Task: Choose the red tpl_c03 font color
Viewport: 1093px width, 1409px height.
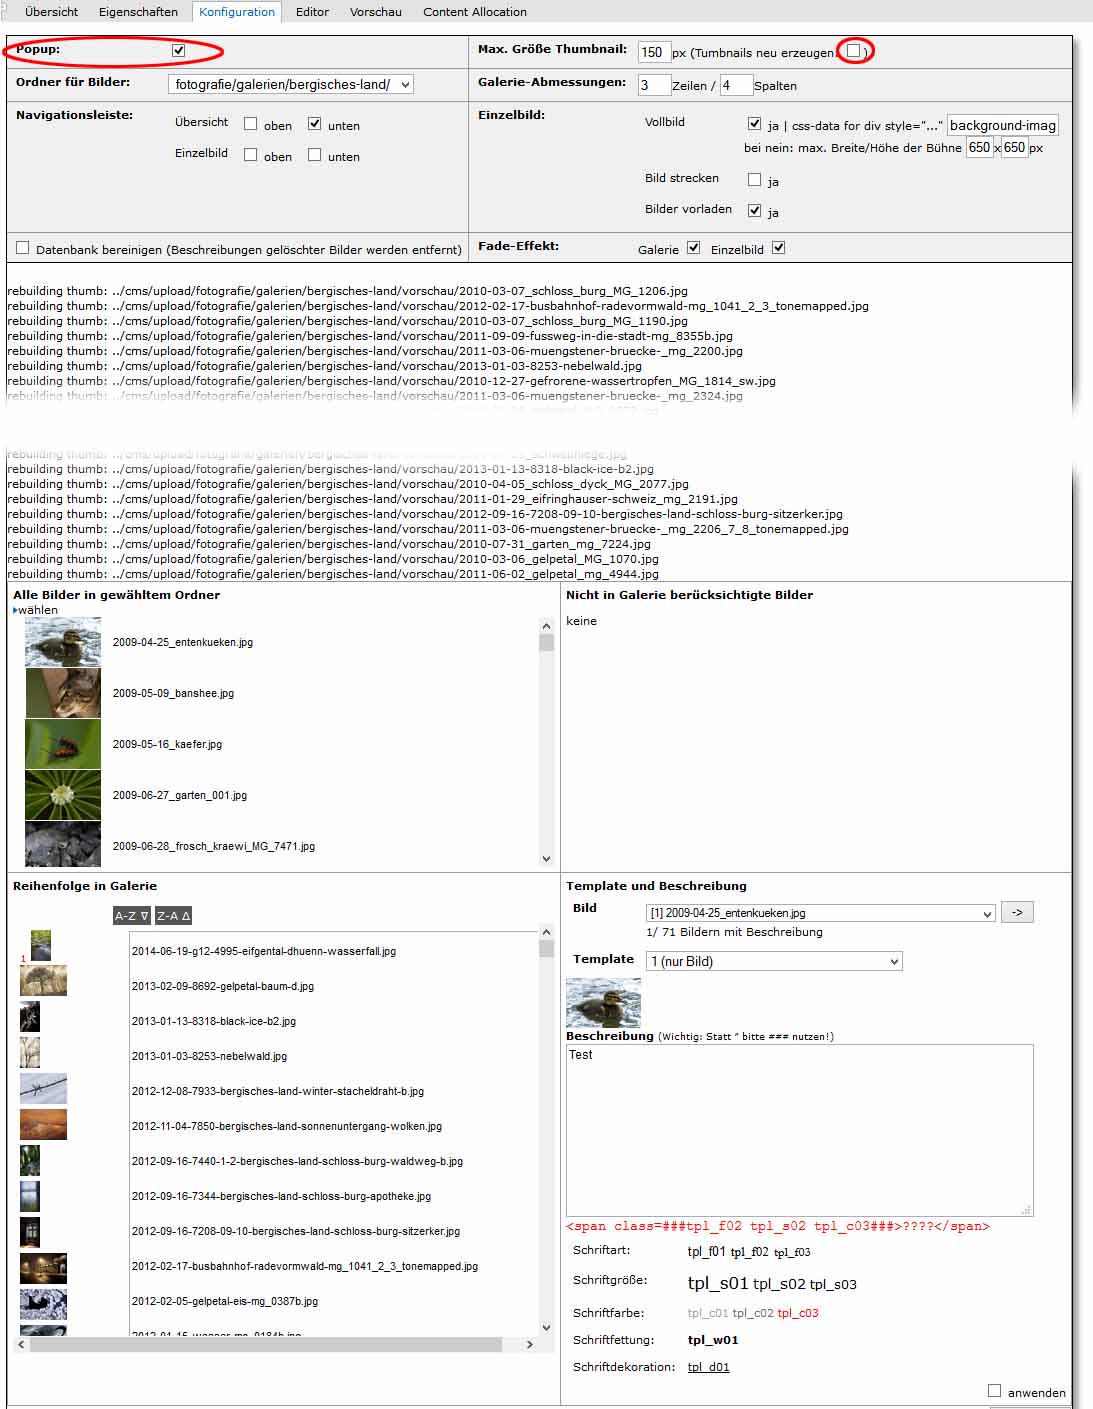Action: click(x=798, y=1313)
